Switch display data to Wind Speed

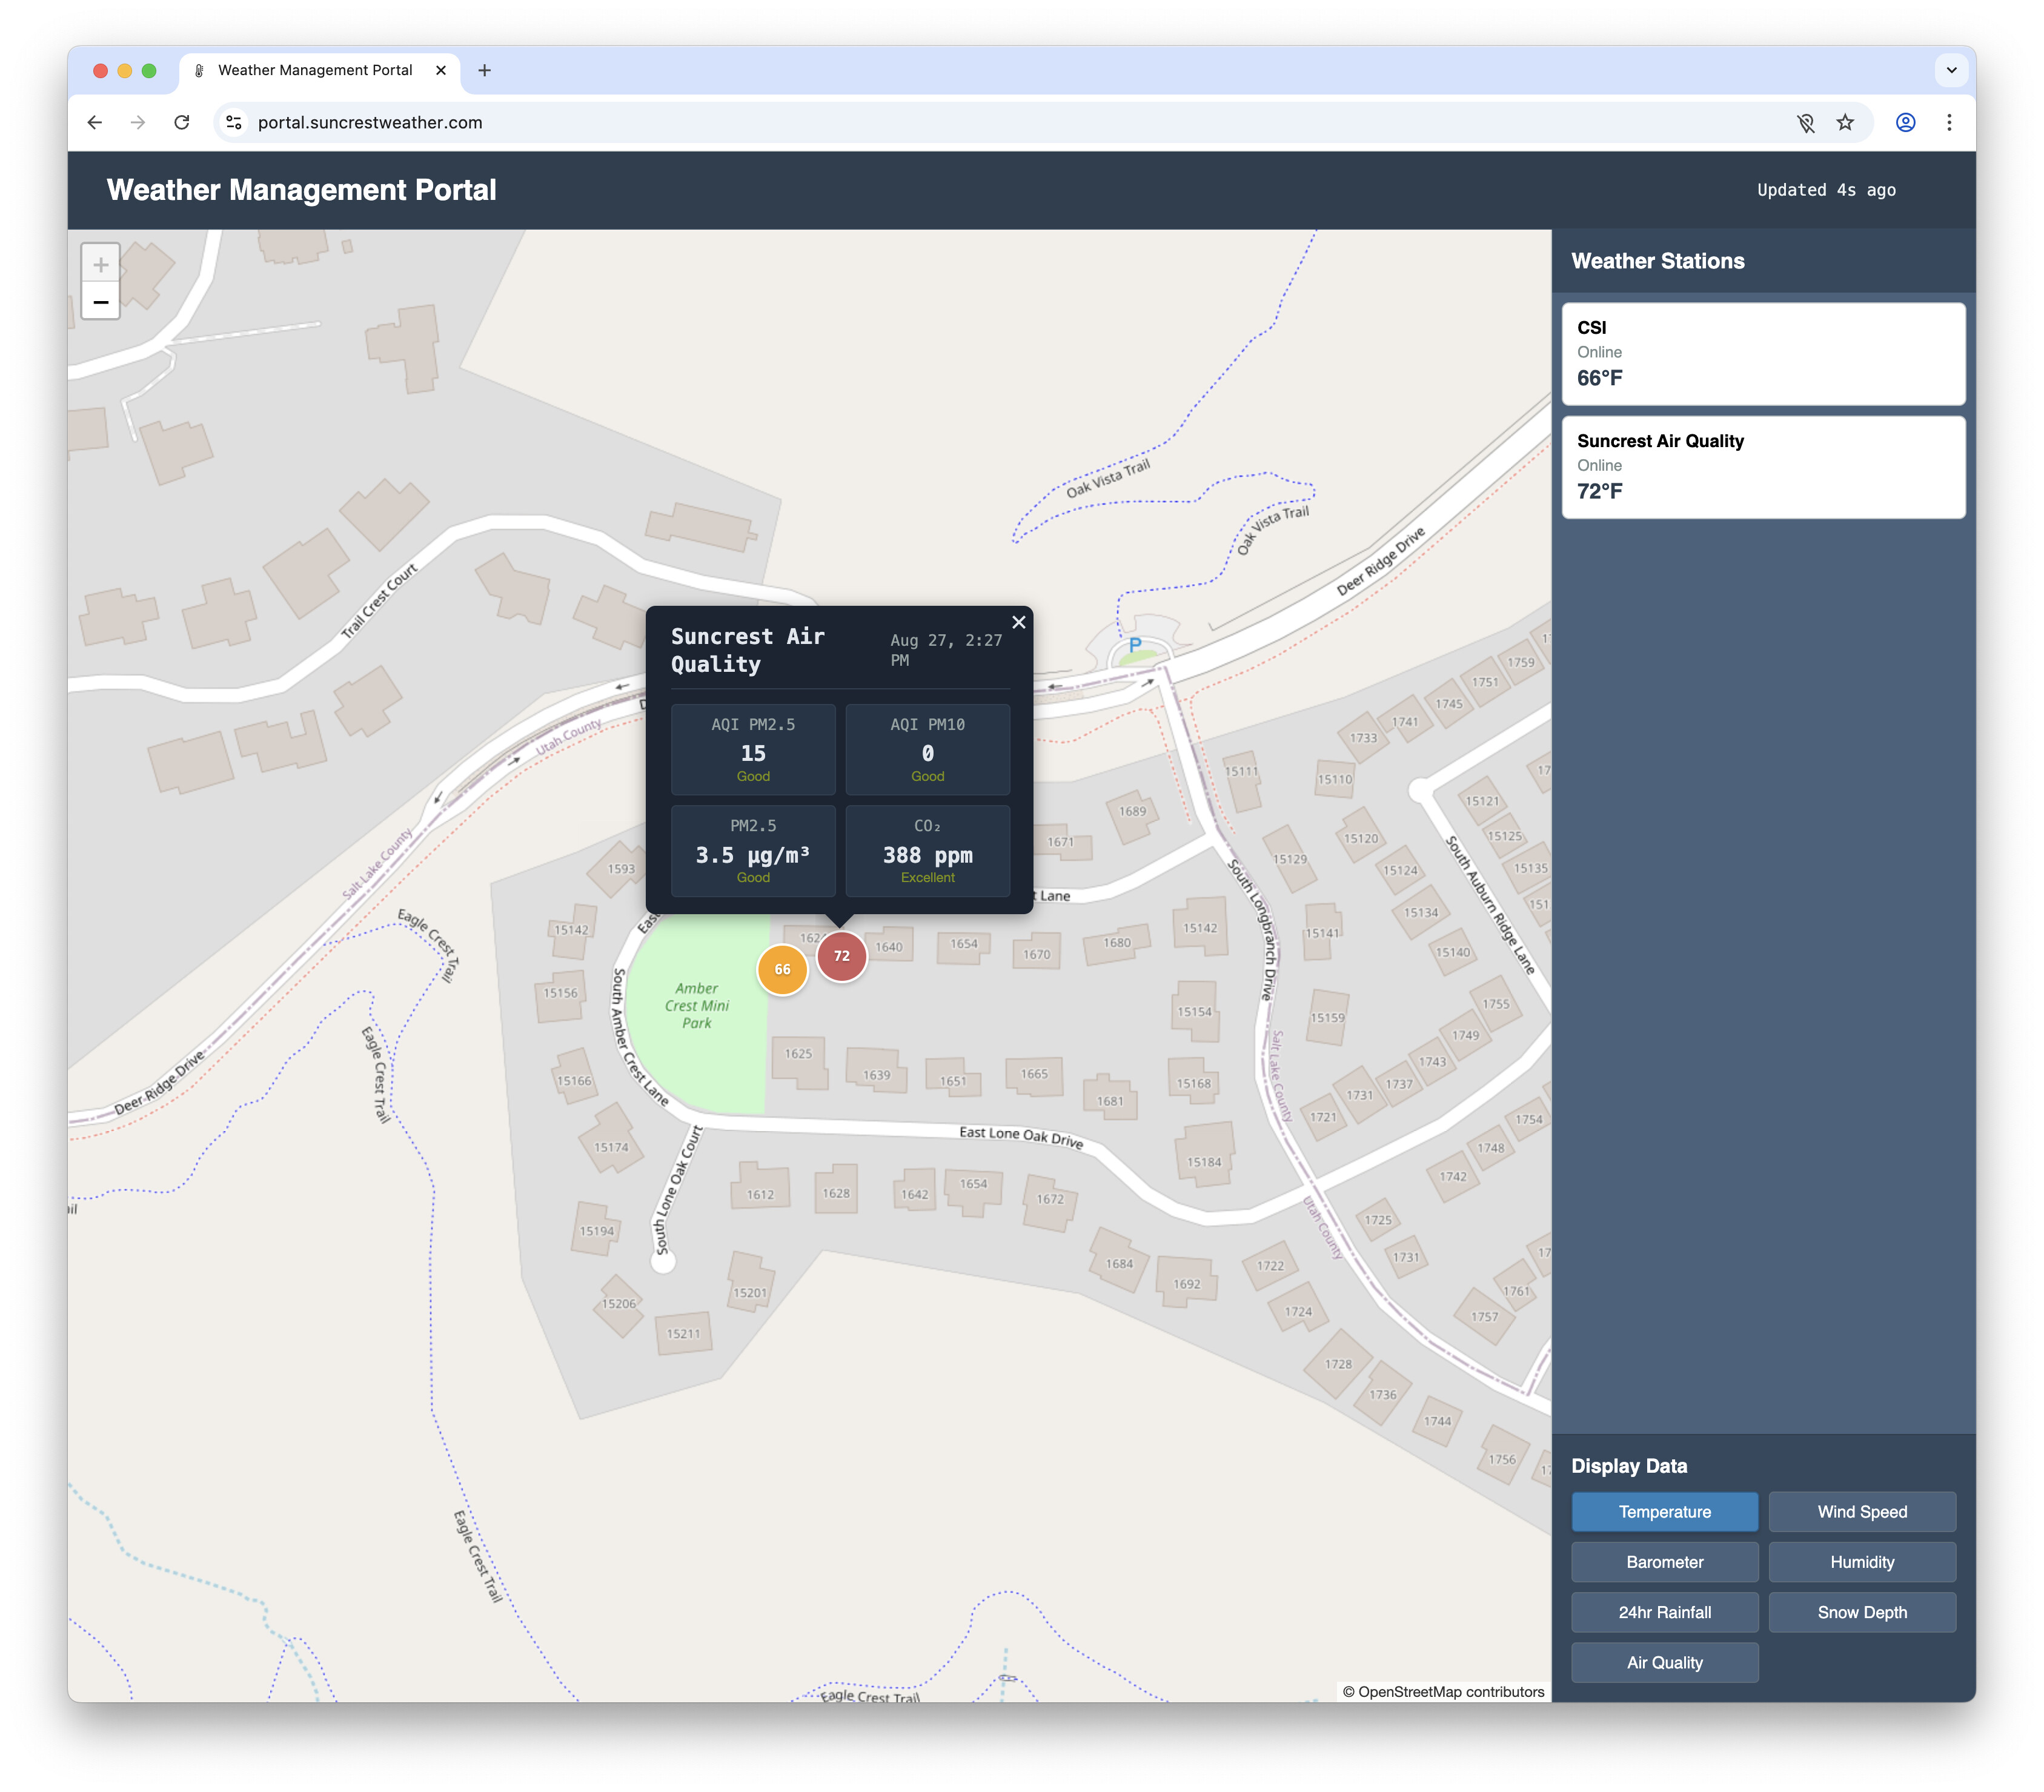1861,1512
